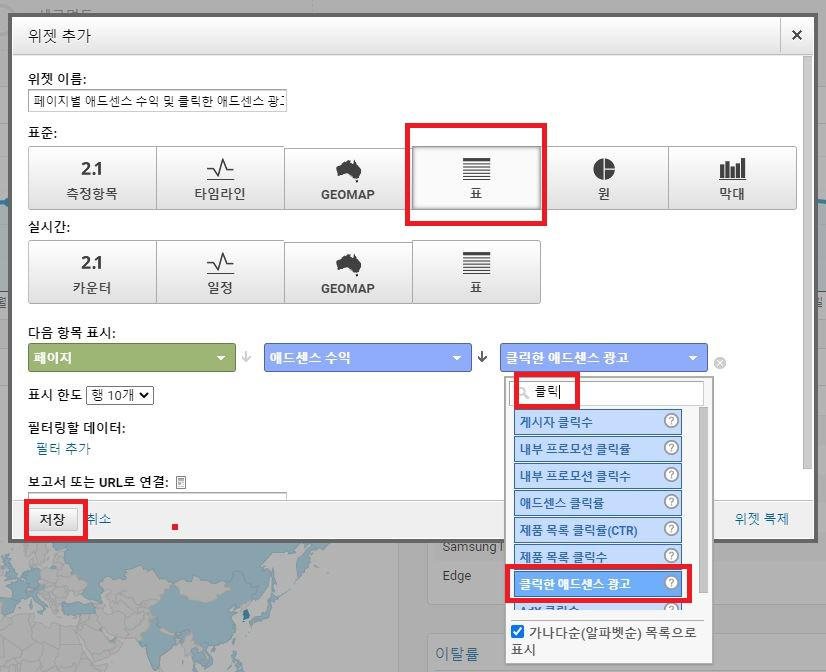
Task: Choose 게시자 클릭수 from the metric list
Action: [x=595, y=421]
